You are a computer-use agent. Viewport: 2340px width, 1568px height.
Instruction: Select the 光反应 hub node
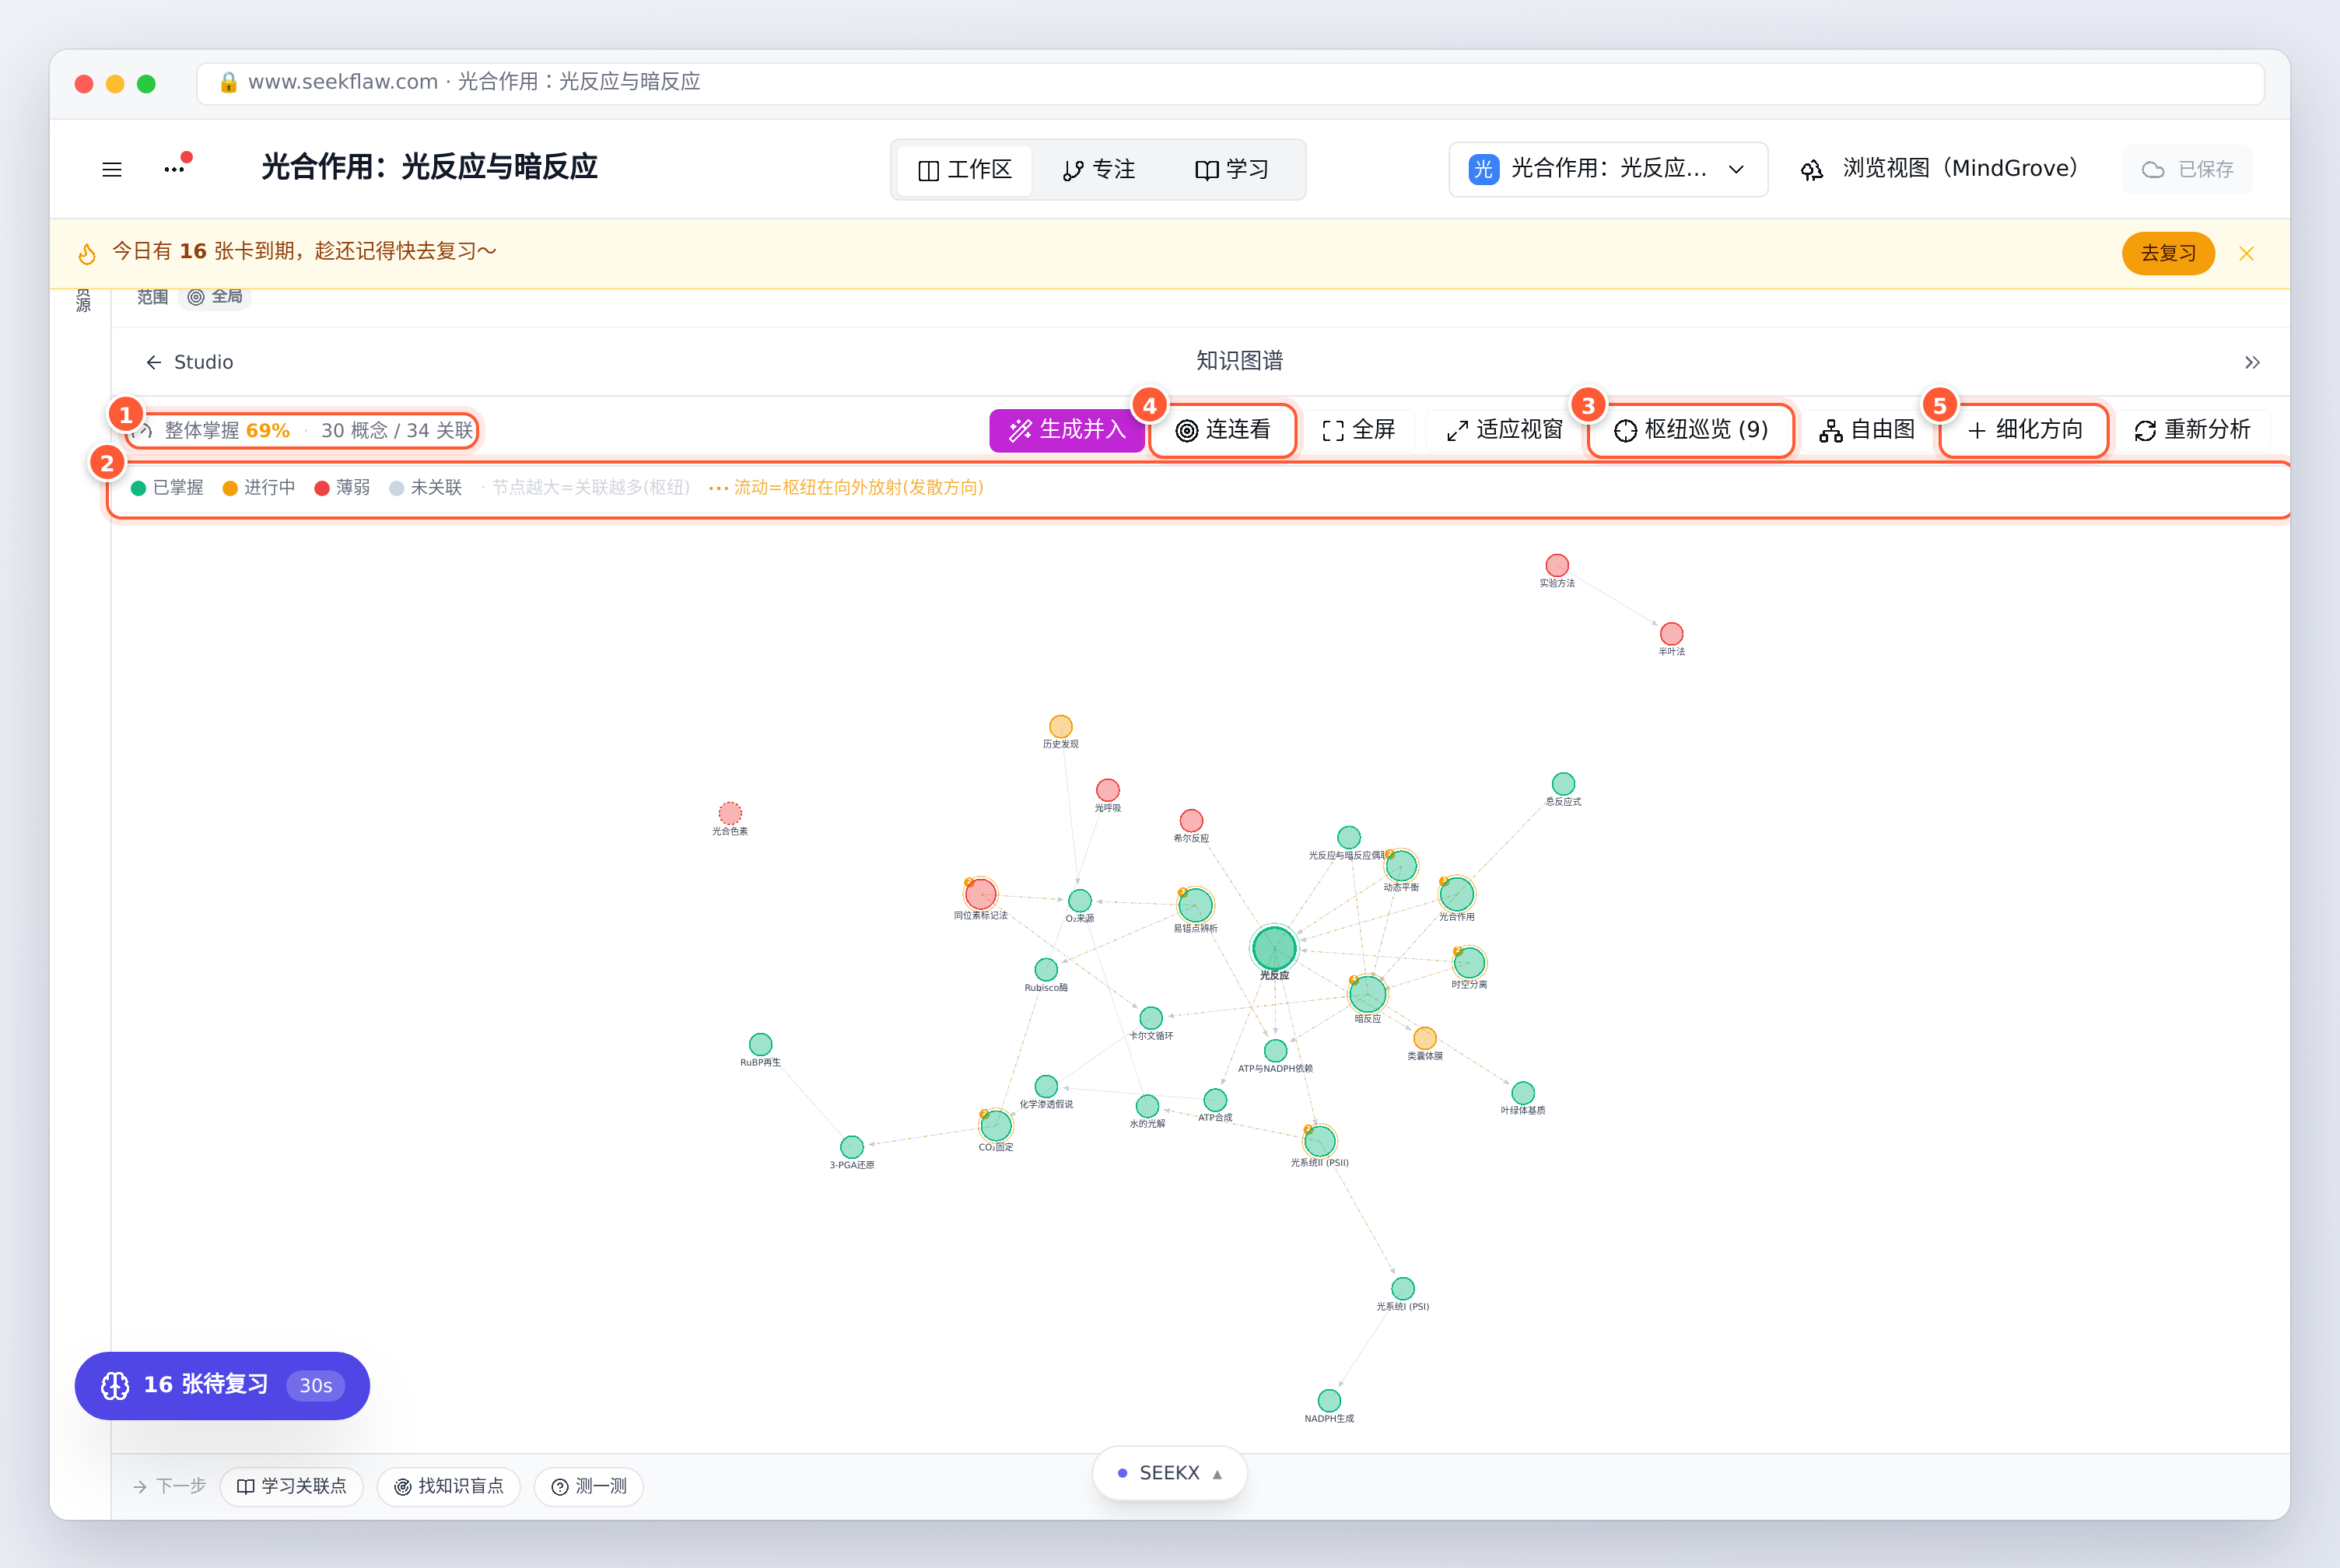pyautogui.click(x=1274, y=947)
